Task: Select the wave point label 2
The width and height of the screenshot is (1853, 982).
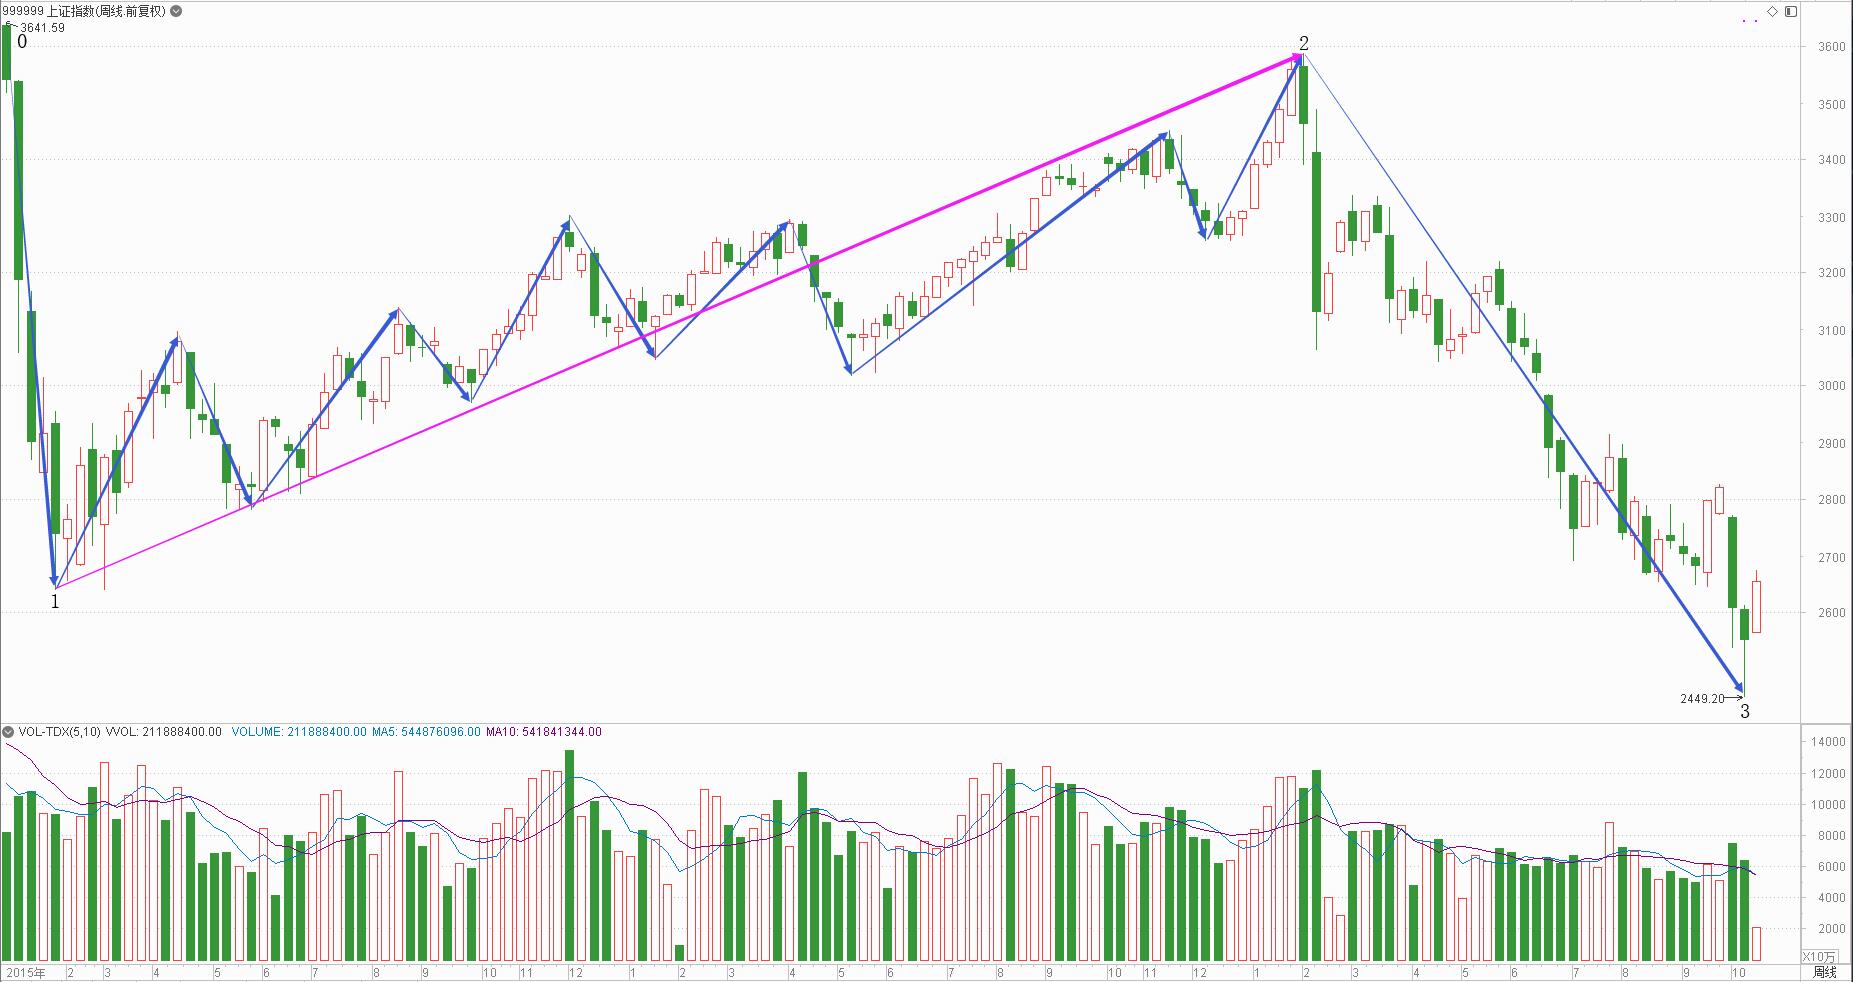Action: click(x=1303, y=43)
